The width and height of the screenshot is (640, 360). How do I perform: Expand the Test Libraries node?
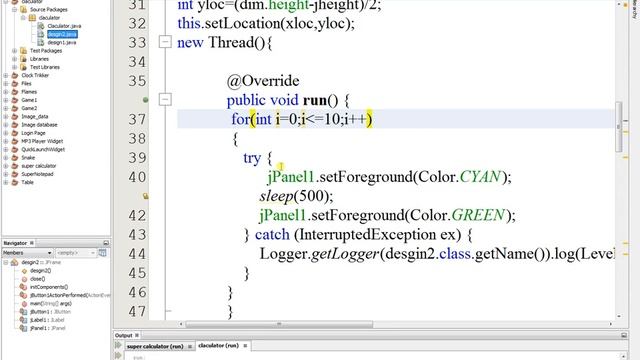(15, 67)
